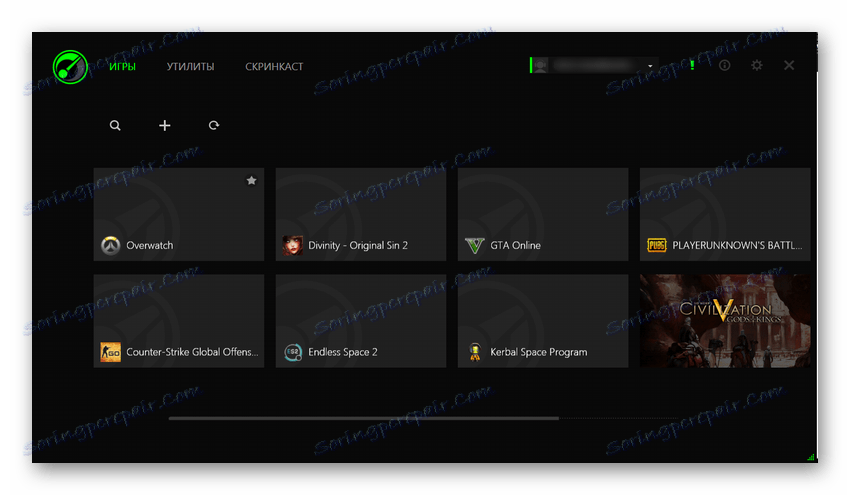Click the PUBG game icon
This screenshot has height=495, width=850.
(x=656, y=245)
